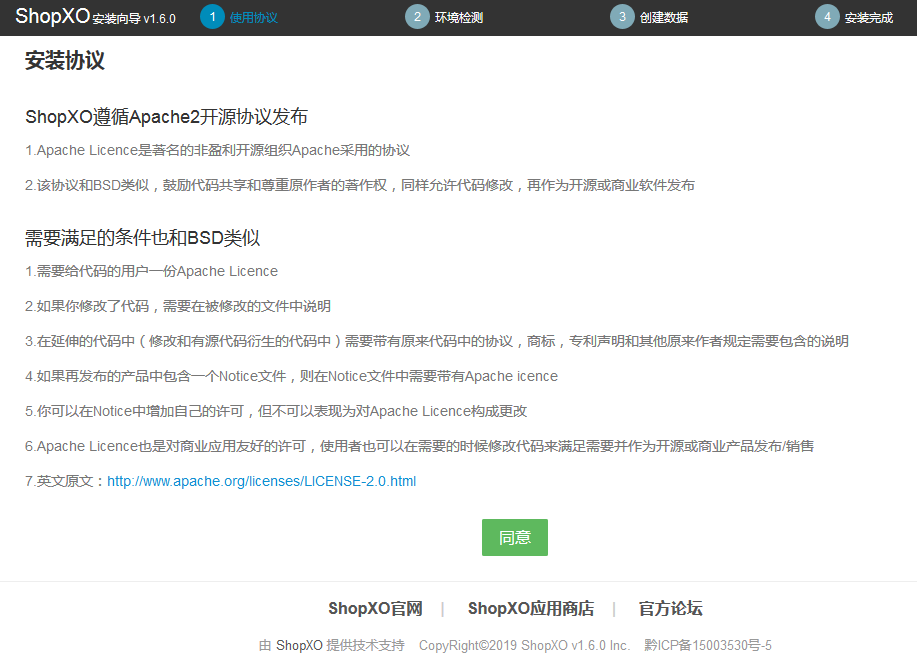Screen dimensions: 917x665
Task: Select step 4 circle 安装完成
Action: coord(827,17)
